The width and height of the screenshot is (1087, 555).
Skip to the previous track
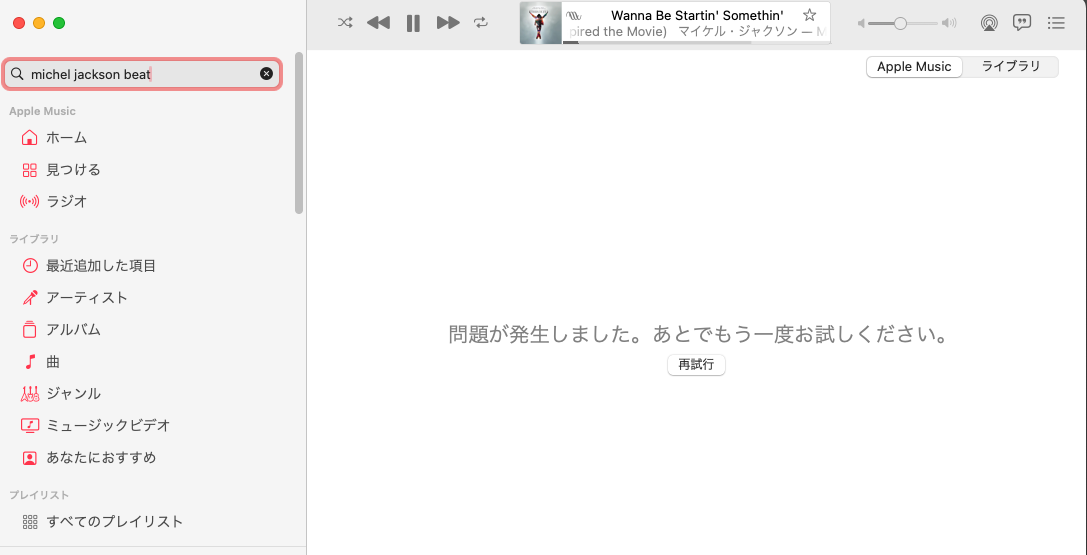[378, 23]
